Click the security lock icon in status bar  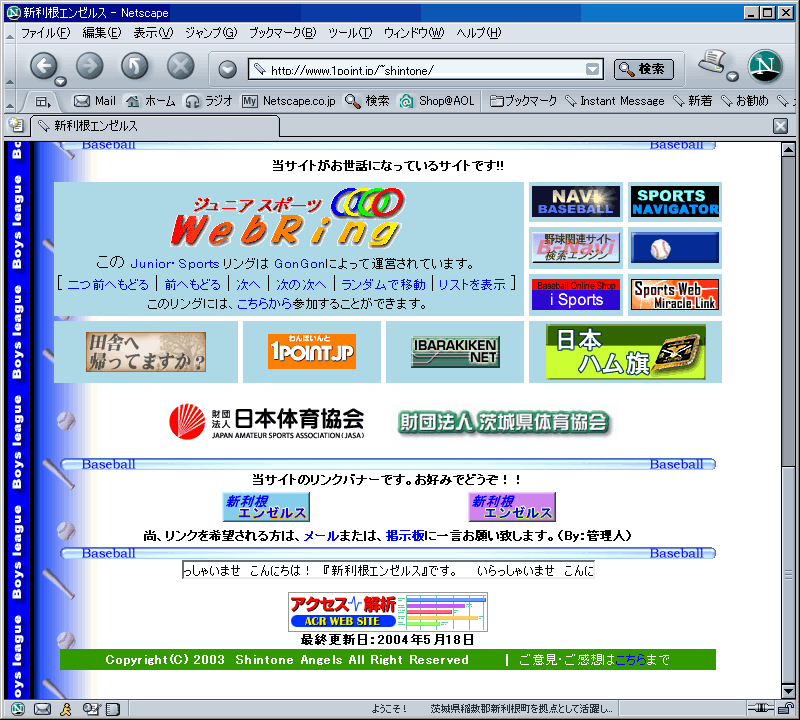pyautogui.click(x=786, y=708)
